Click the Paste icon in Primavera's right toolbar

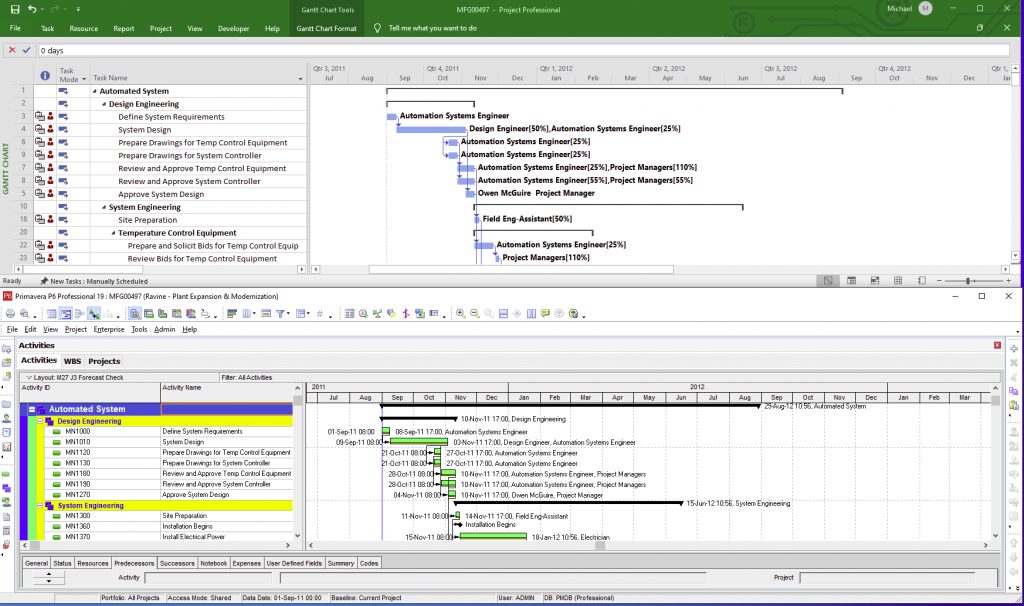(x=1014, y=405)
